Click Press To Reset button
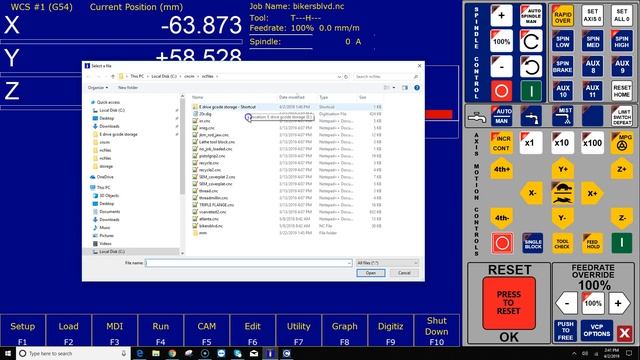The height and width of the screenshot is (360, 640). coord(509,303)
